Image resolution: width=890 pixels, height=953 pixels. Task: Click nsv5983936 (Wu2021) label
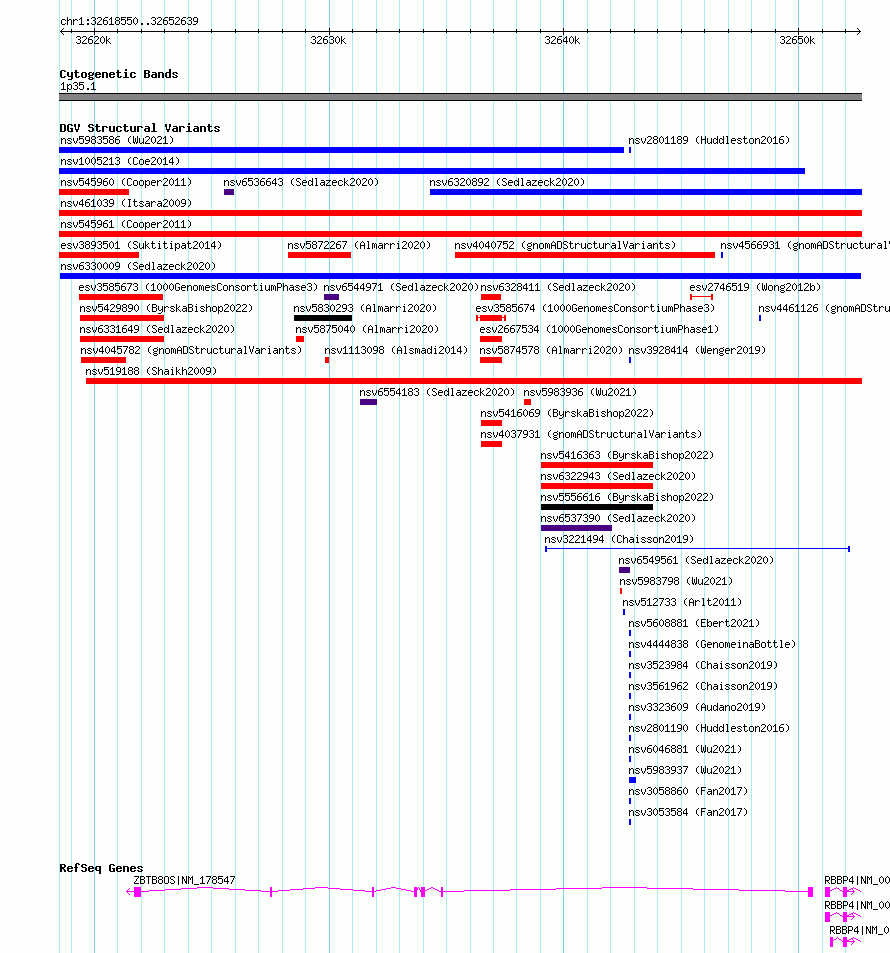pyautogui.click(x=580, y=393)
